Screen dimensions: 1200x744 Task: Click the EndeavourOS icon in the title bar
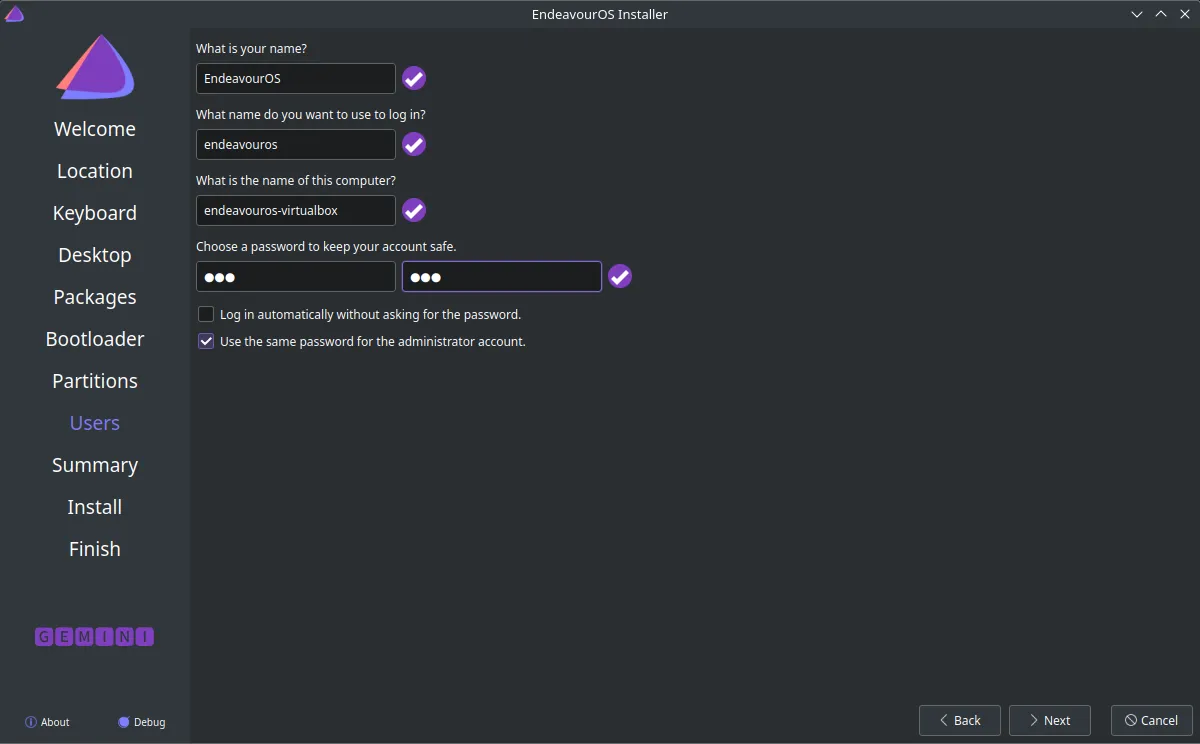coord(14,14)
